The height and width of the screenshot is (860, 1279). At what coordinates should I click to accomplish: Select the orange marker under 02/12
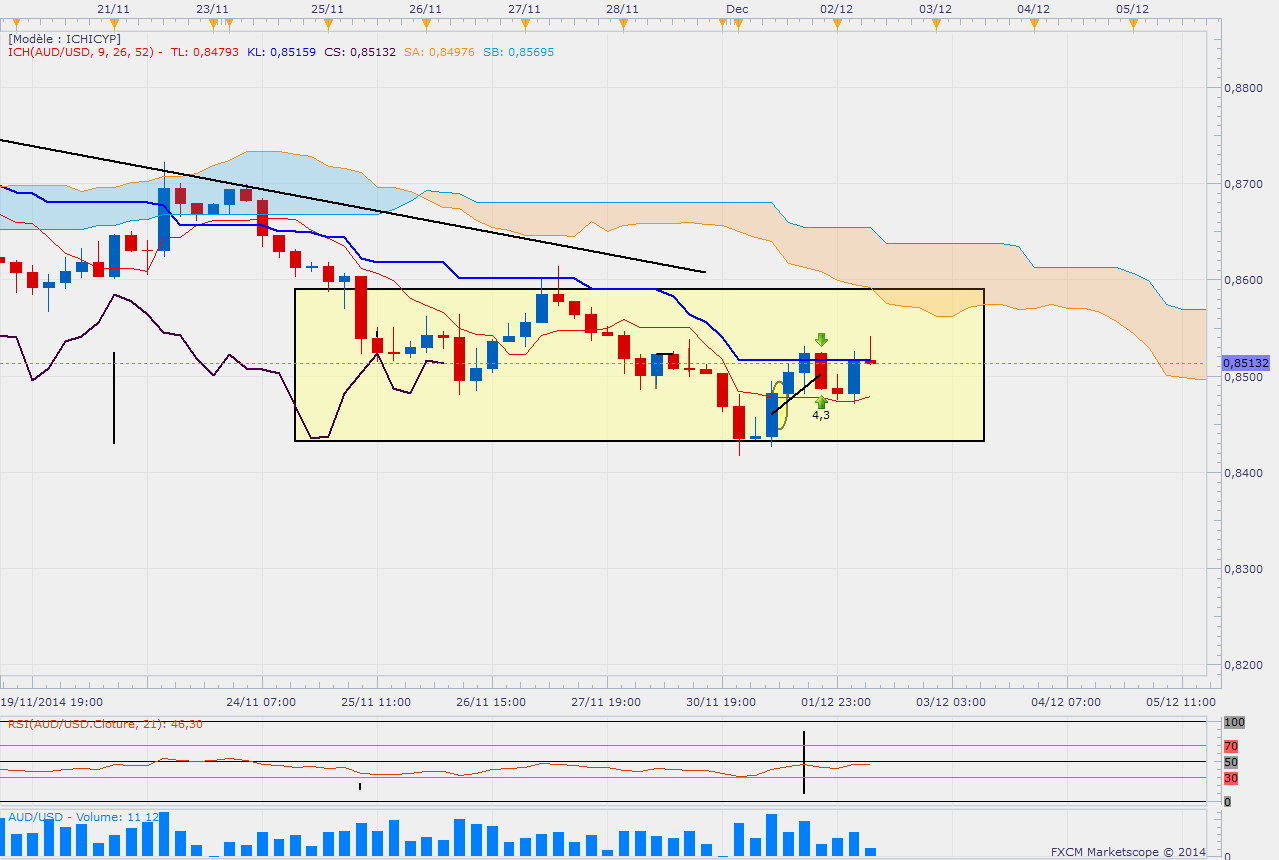click(x=836, y=22)
